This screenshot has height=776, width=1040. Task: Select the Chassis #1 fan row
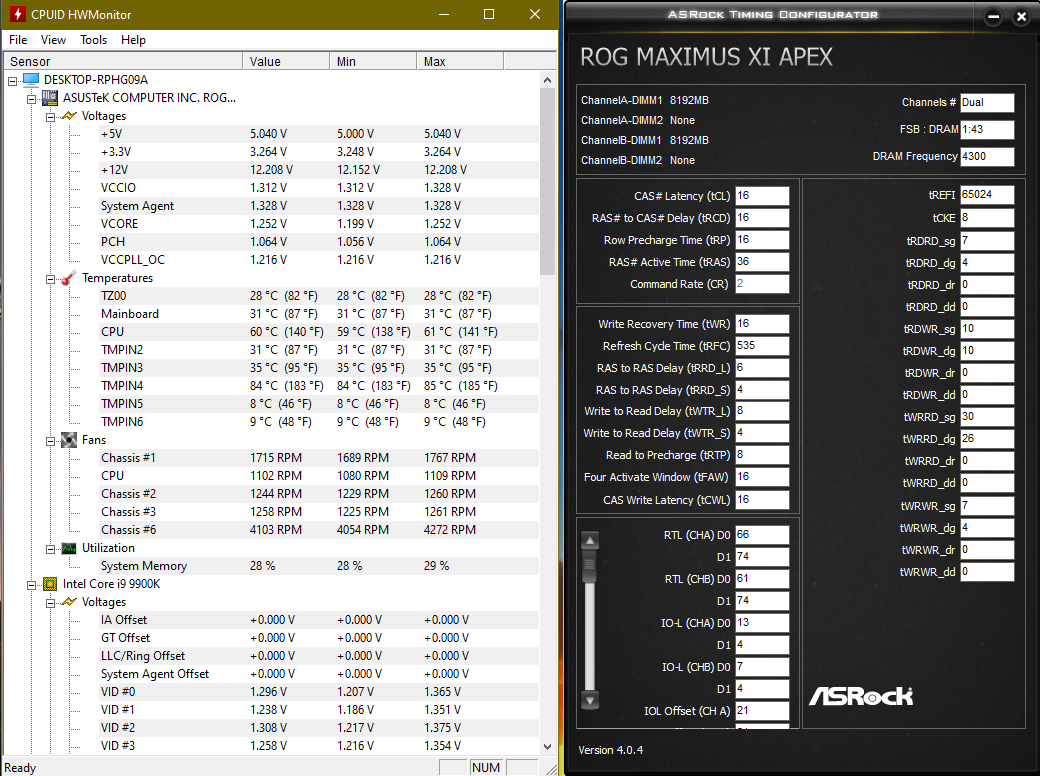pyautogui.click(x=319, y=458)
